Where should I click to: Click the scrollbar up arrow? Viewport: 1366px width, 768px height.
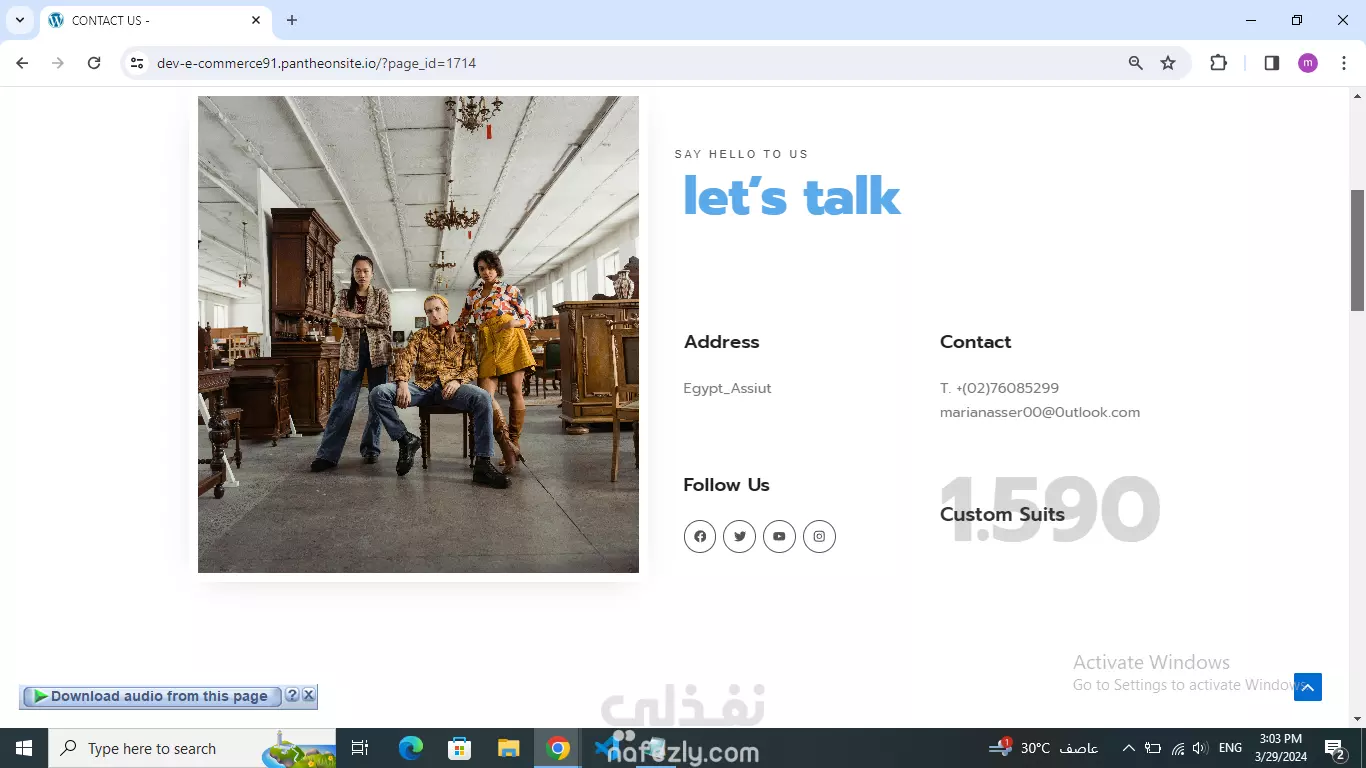(x=1357, y=96)
